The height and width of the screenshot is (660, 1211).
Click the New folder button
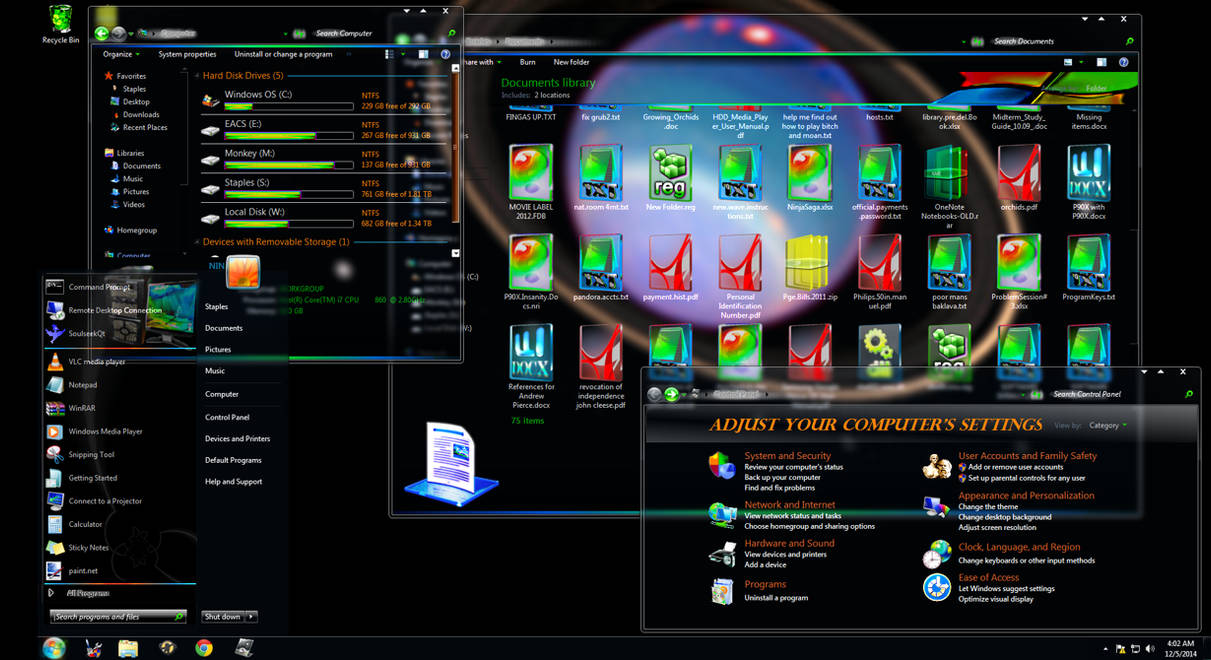pos(571,62)
